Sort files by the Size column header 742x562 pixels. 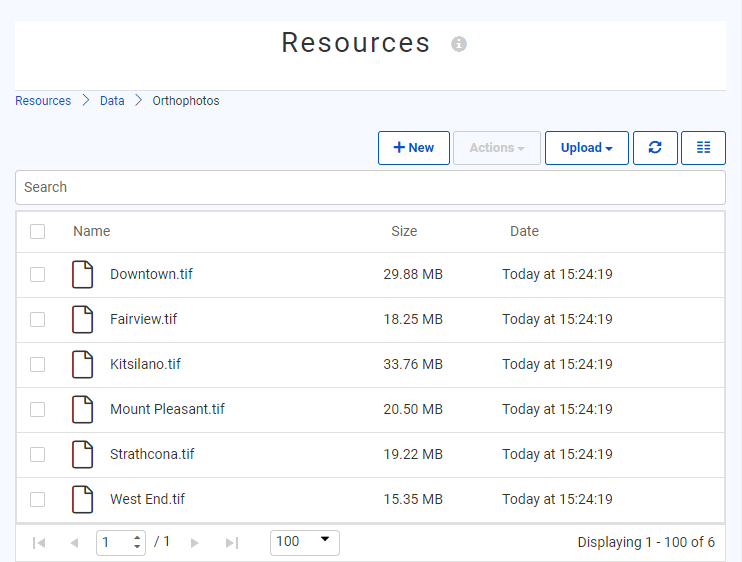[404, 232]
